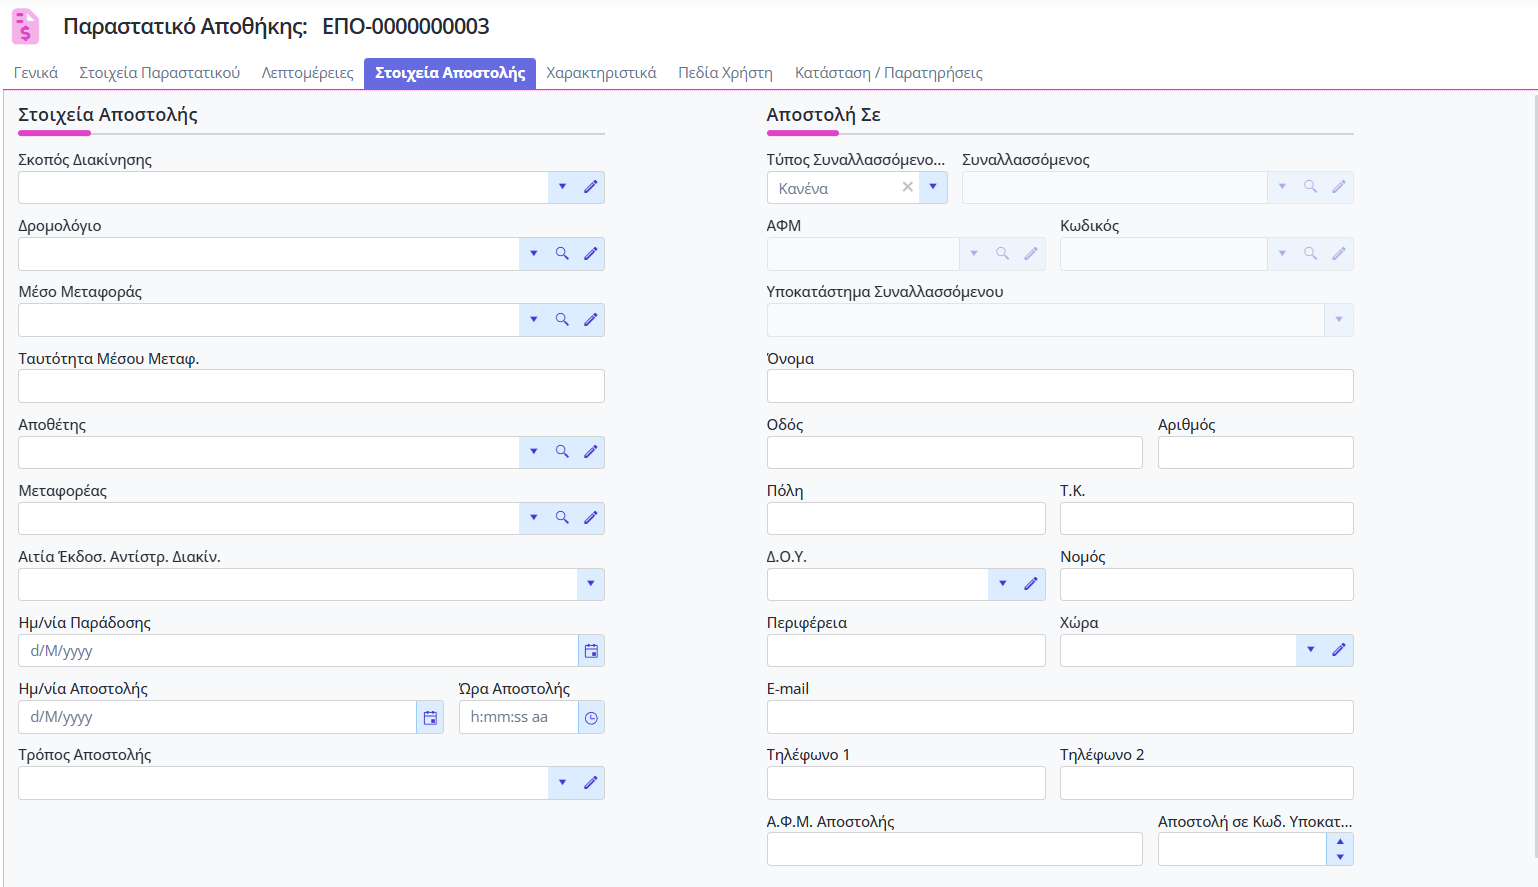Open the calendar picker for Ημ/νία Παράδοσης
1538x887 pixels.
click(x=591, y=651)
